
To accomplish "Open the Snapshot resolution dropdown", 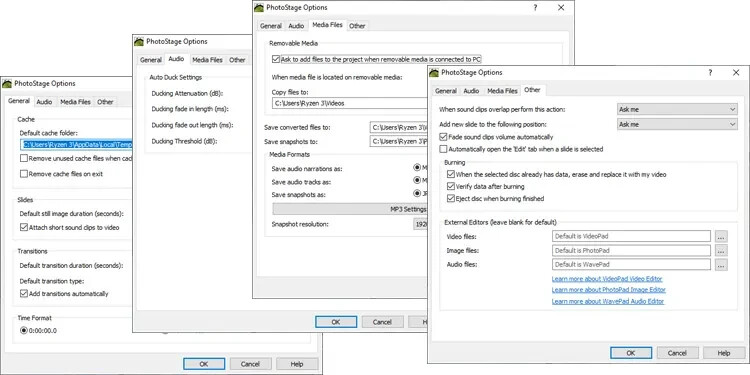I will [x=420, y=224].
